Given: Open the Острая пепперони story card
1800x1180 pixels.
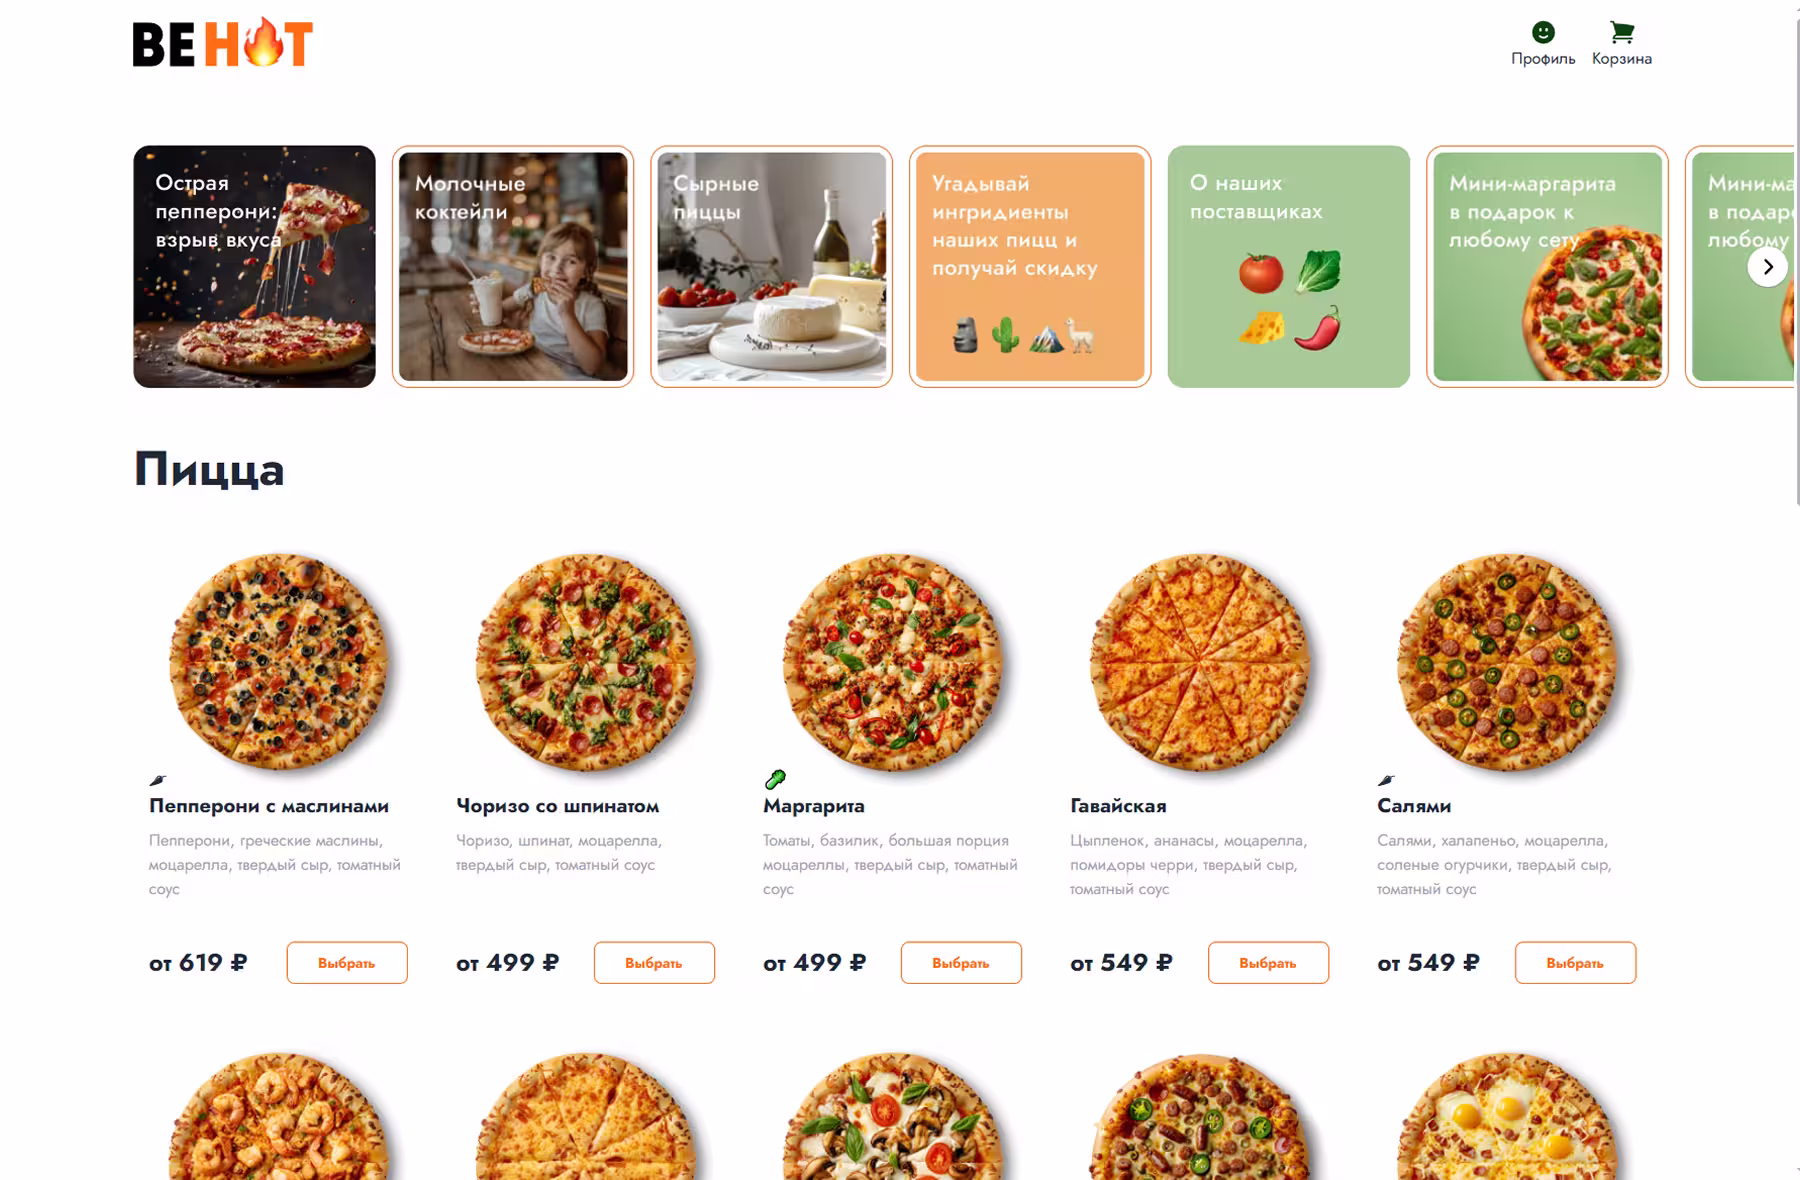Looking at the screenshot, I should (x=255, y=267).
